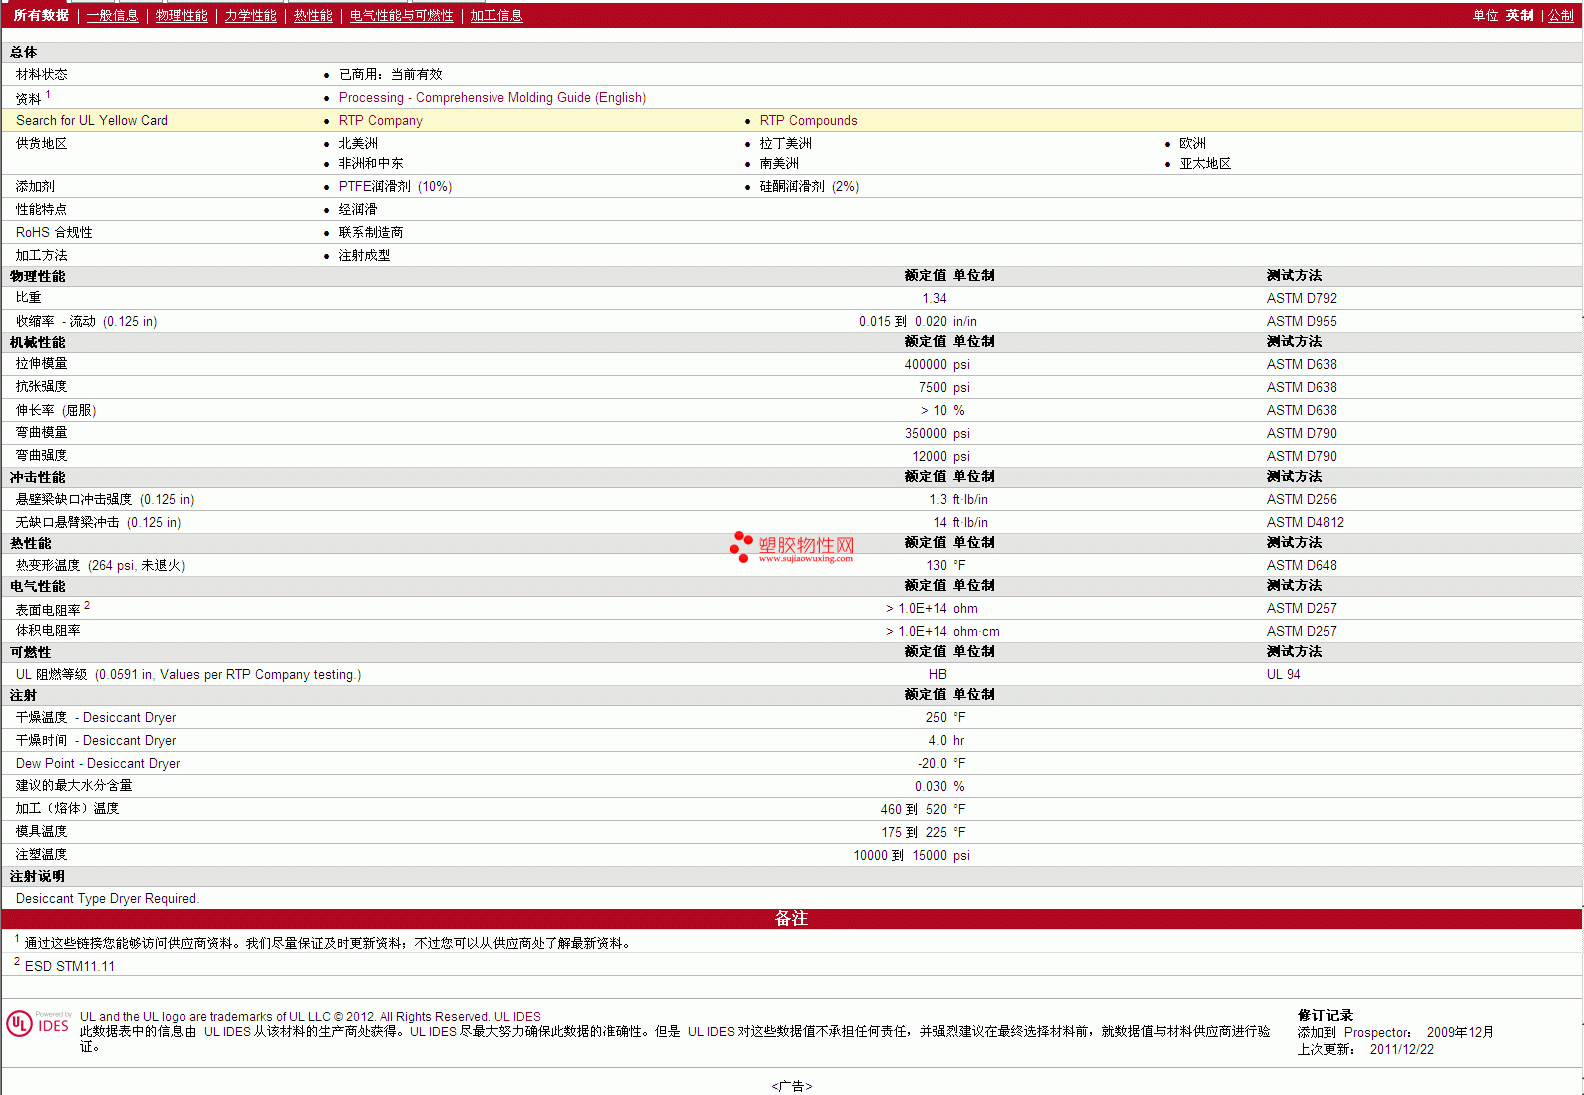Click the HB flame rating value
1584x1095 pixels.
[937, 675]
